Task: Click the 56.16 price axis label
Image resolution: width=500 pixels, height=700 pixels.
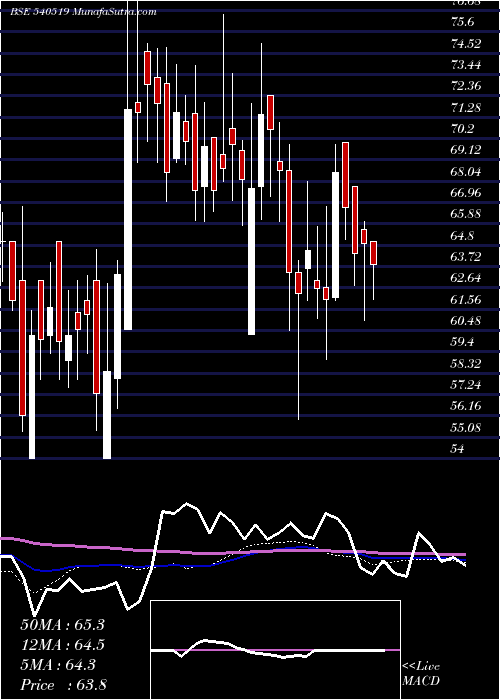Action: pos(466,406)
